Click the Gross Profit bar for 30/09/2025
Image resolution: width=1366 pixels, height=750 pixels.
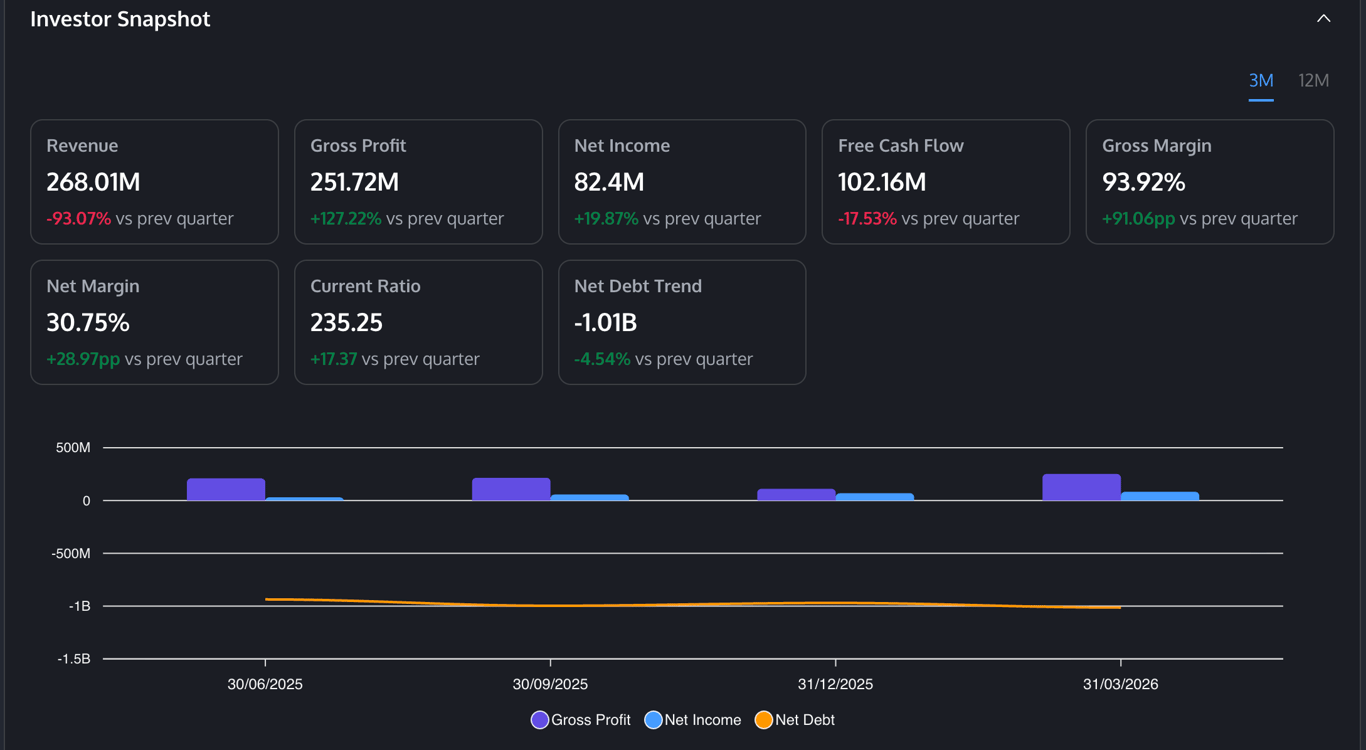pyautogui.click(x=511, y=489)
